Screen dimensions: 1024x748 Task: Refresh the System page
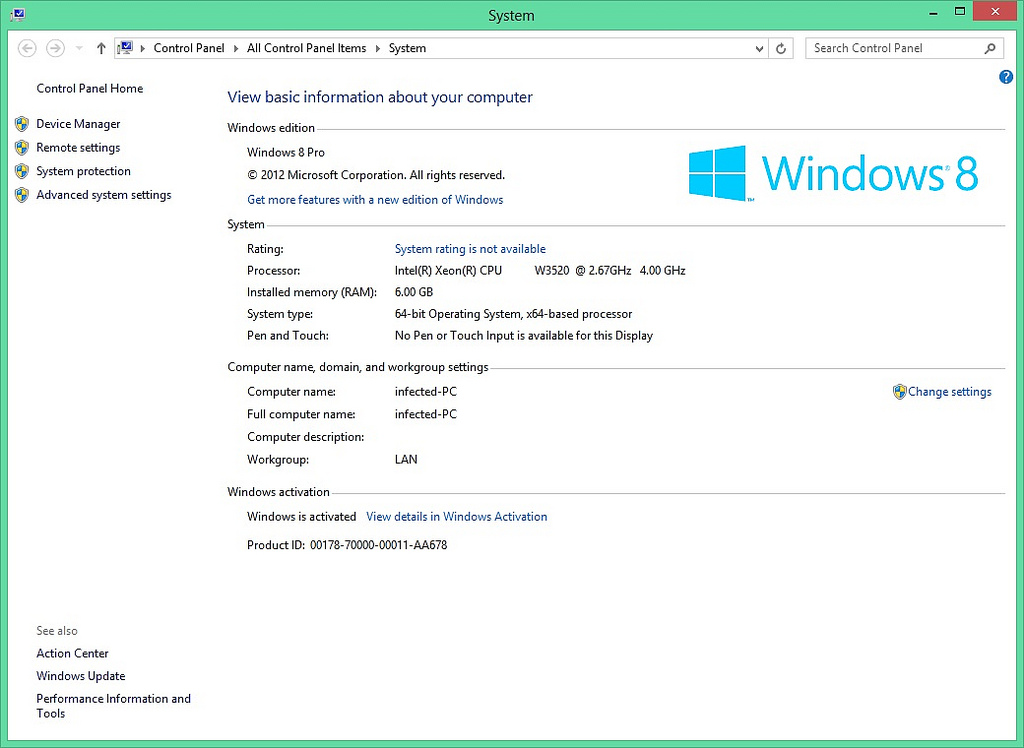(x=781, y=48)
